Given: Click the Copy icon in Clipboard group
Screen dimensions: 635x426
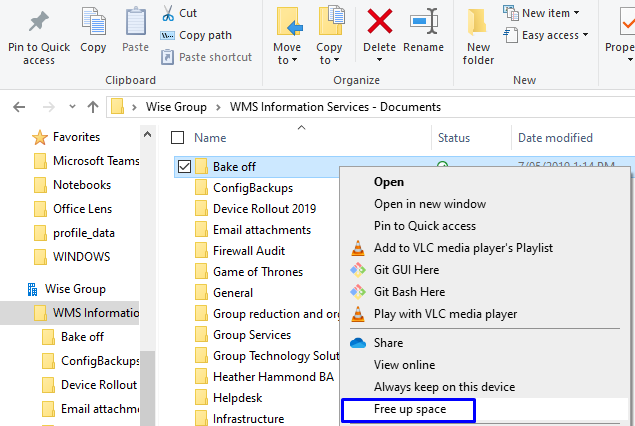Looking at the screenshot, I should tap(94, 21).
